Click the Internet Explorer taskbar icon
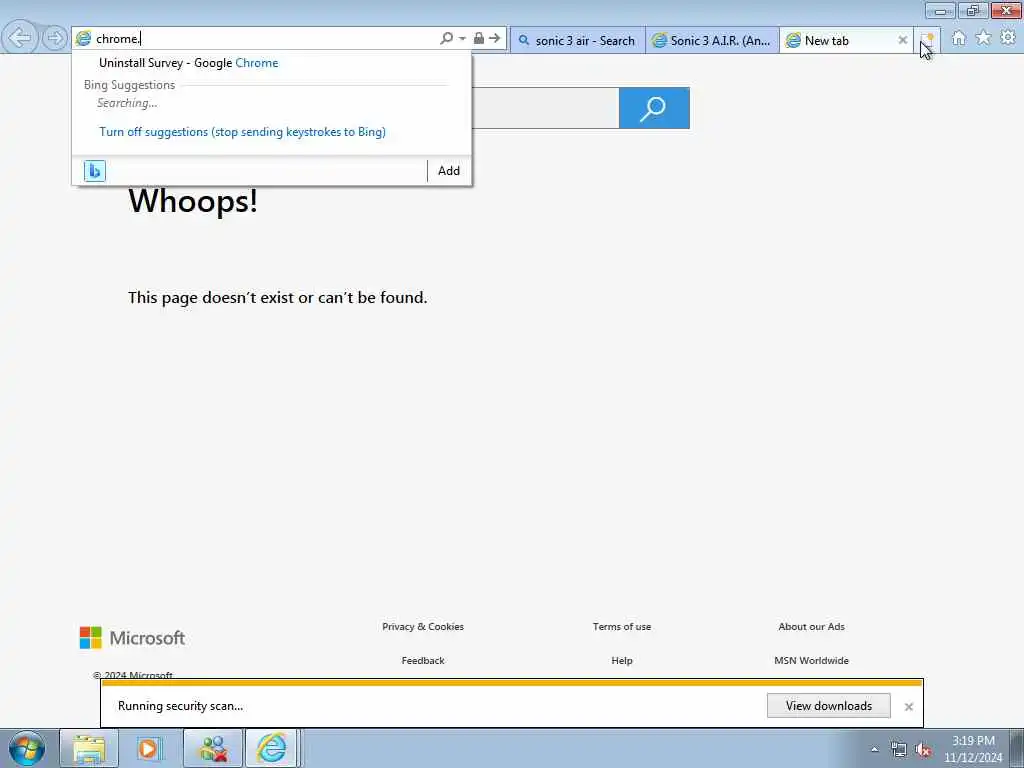This screenshot has height=768, width=1024. click(x=272, y=748)
